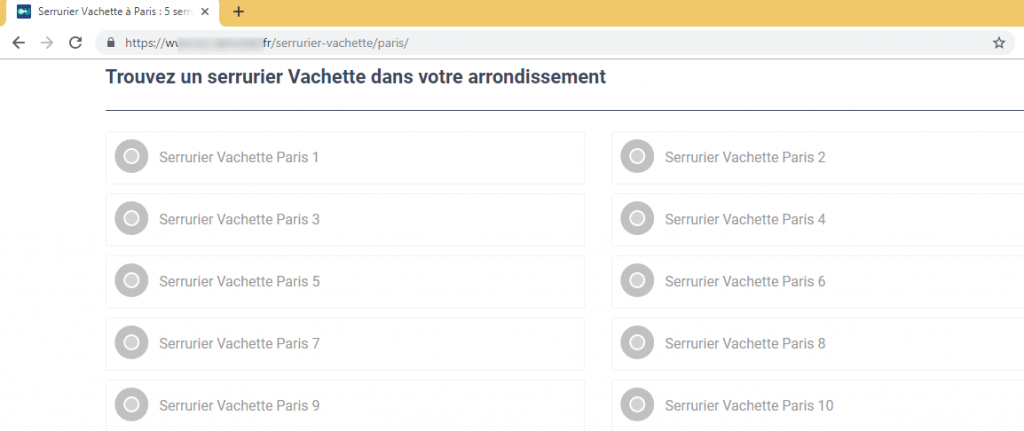
Task: Open Serrurier Vachette Paris 10 link
Action: 749,405
